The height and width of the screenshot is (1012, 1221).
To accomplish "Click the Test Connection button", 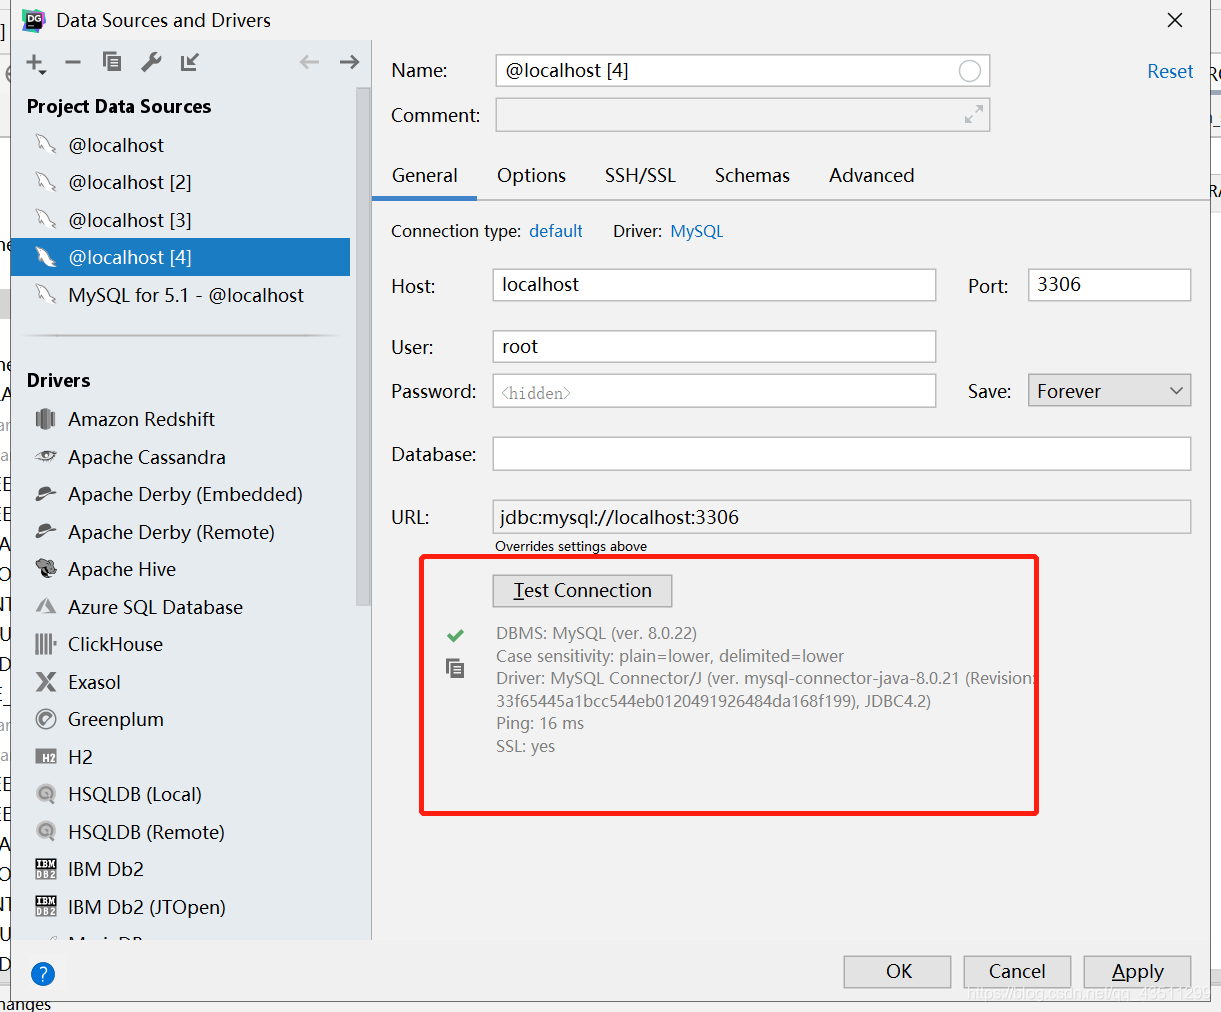I will click(x=582, y=590).
